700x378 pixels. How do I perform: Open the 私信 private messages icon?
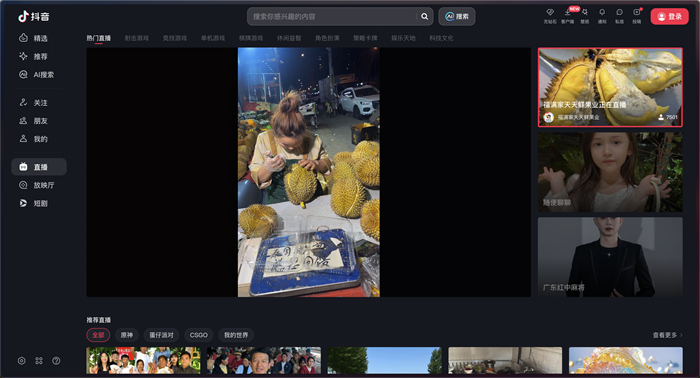tap(619, 16)
